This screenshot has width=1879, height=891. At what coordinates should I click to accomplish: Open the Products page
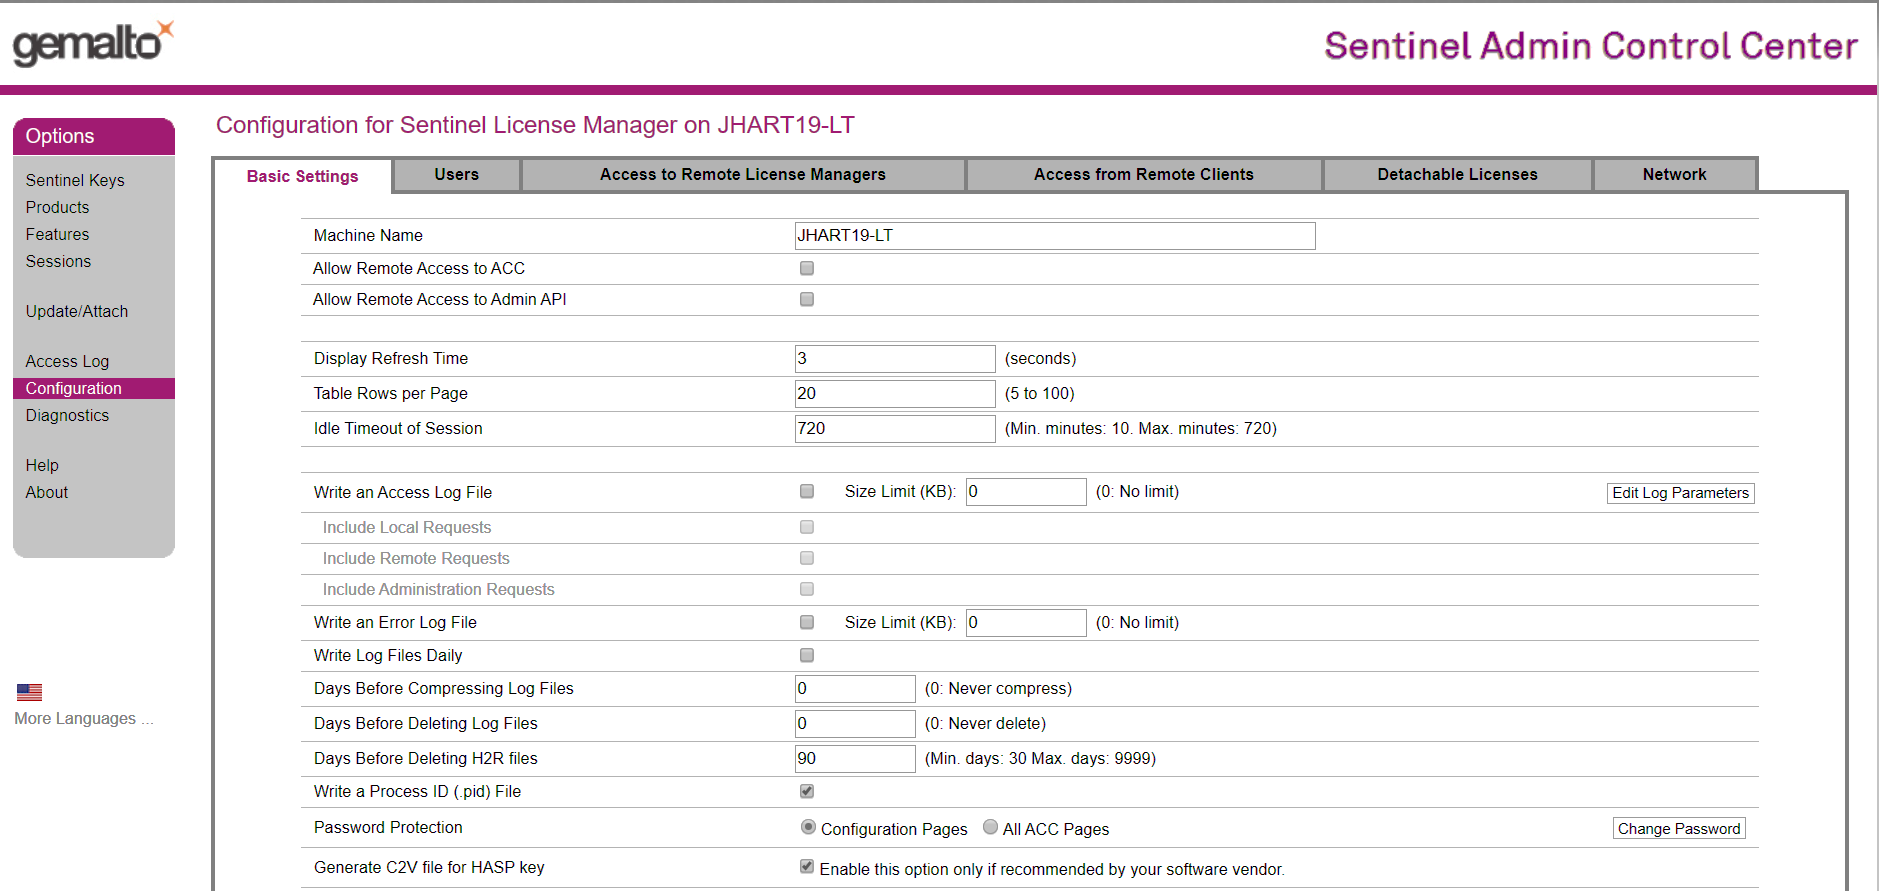(x=57, y=207)
